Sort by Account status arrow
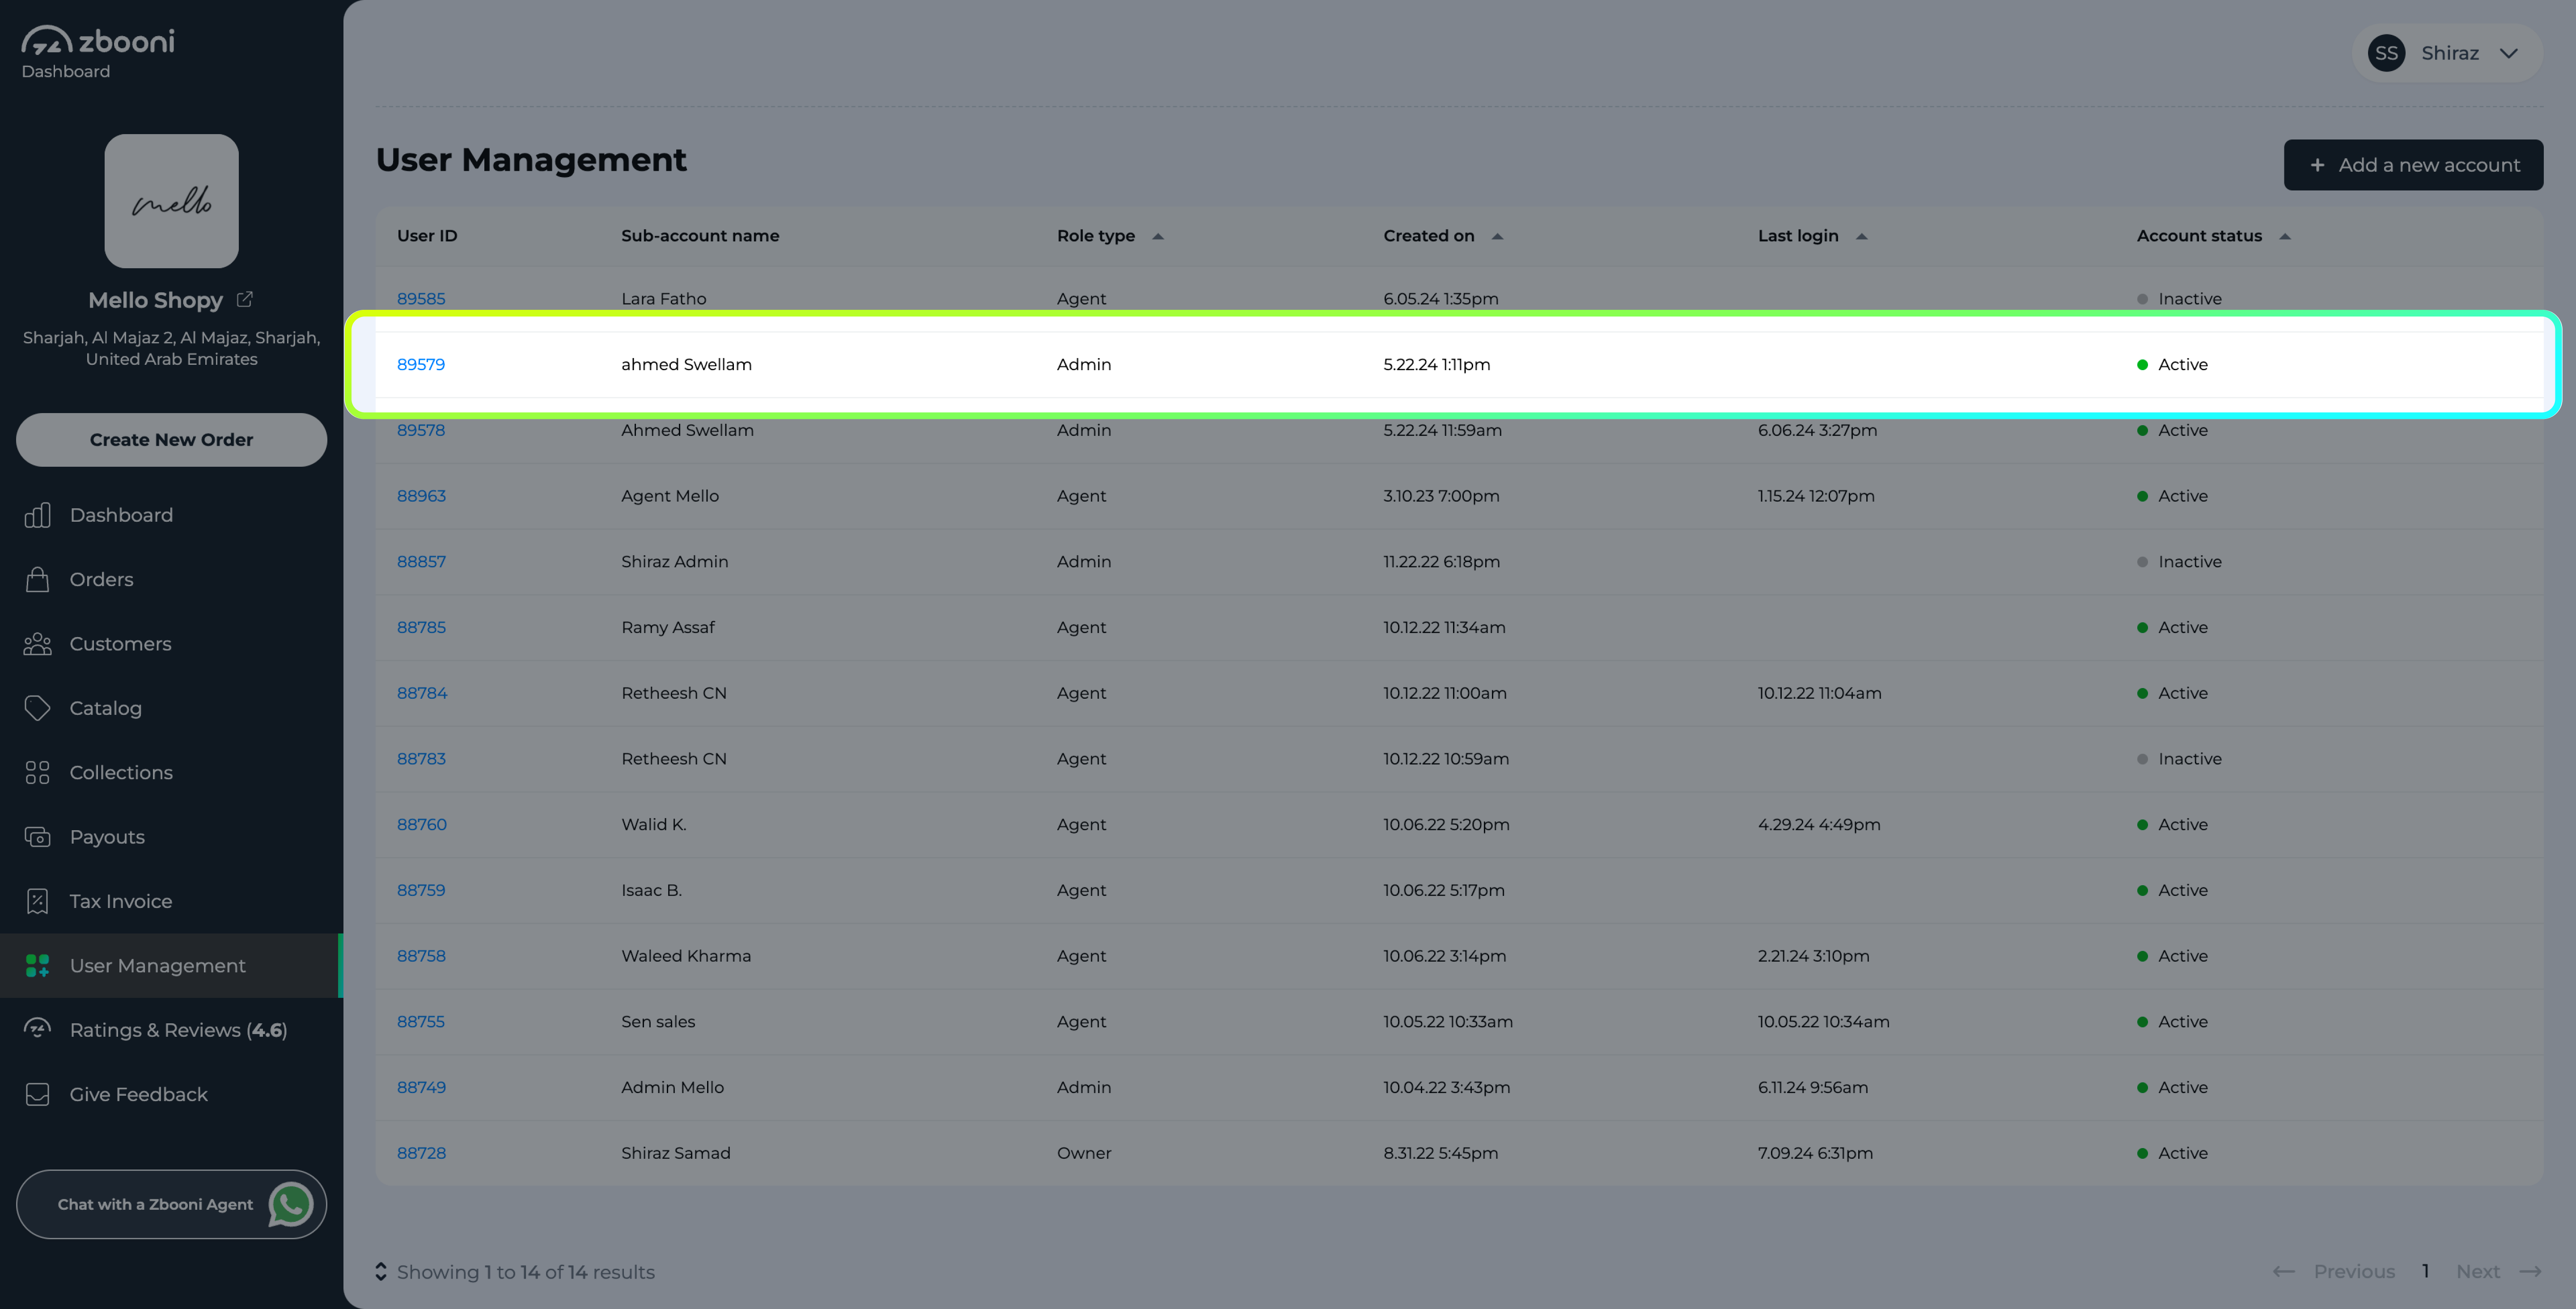 point(2284,236)
